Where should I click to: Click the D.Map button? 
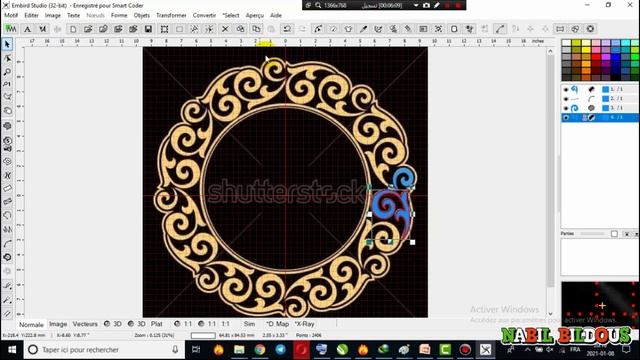[x=278, y=324]
